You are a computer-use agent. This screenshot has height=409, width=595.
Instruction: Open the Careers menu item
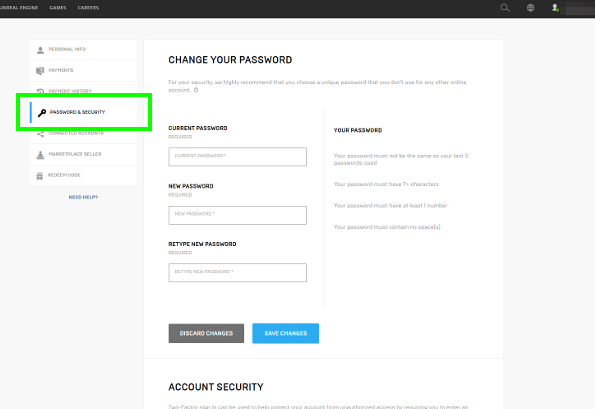(x=88, y=8)
